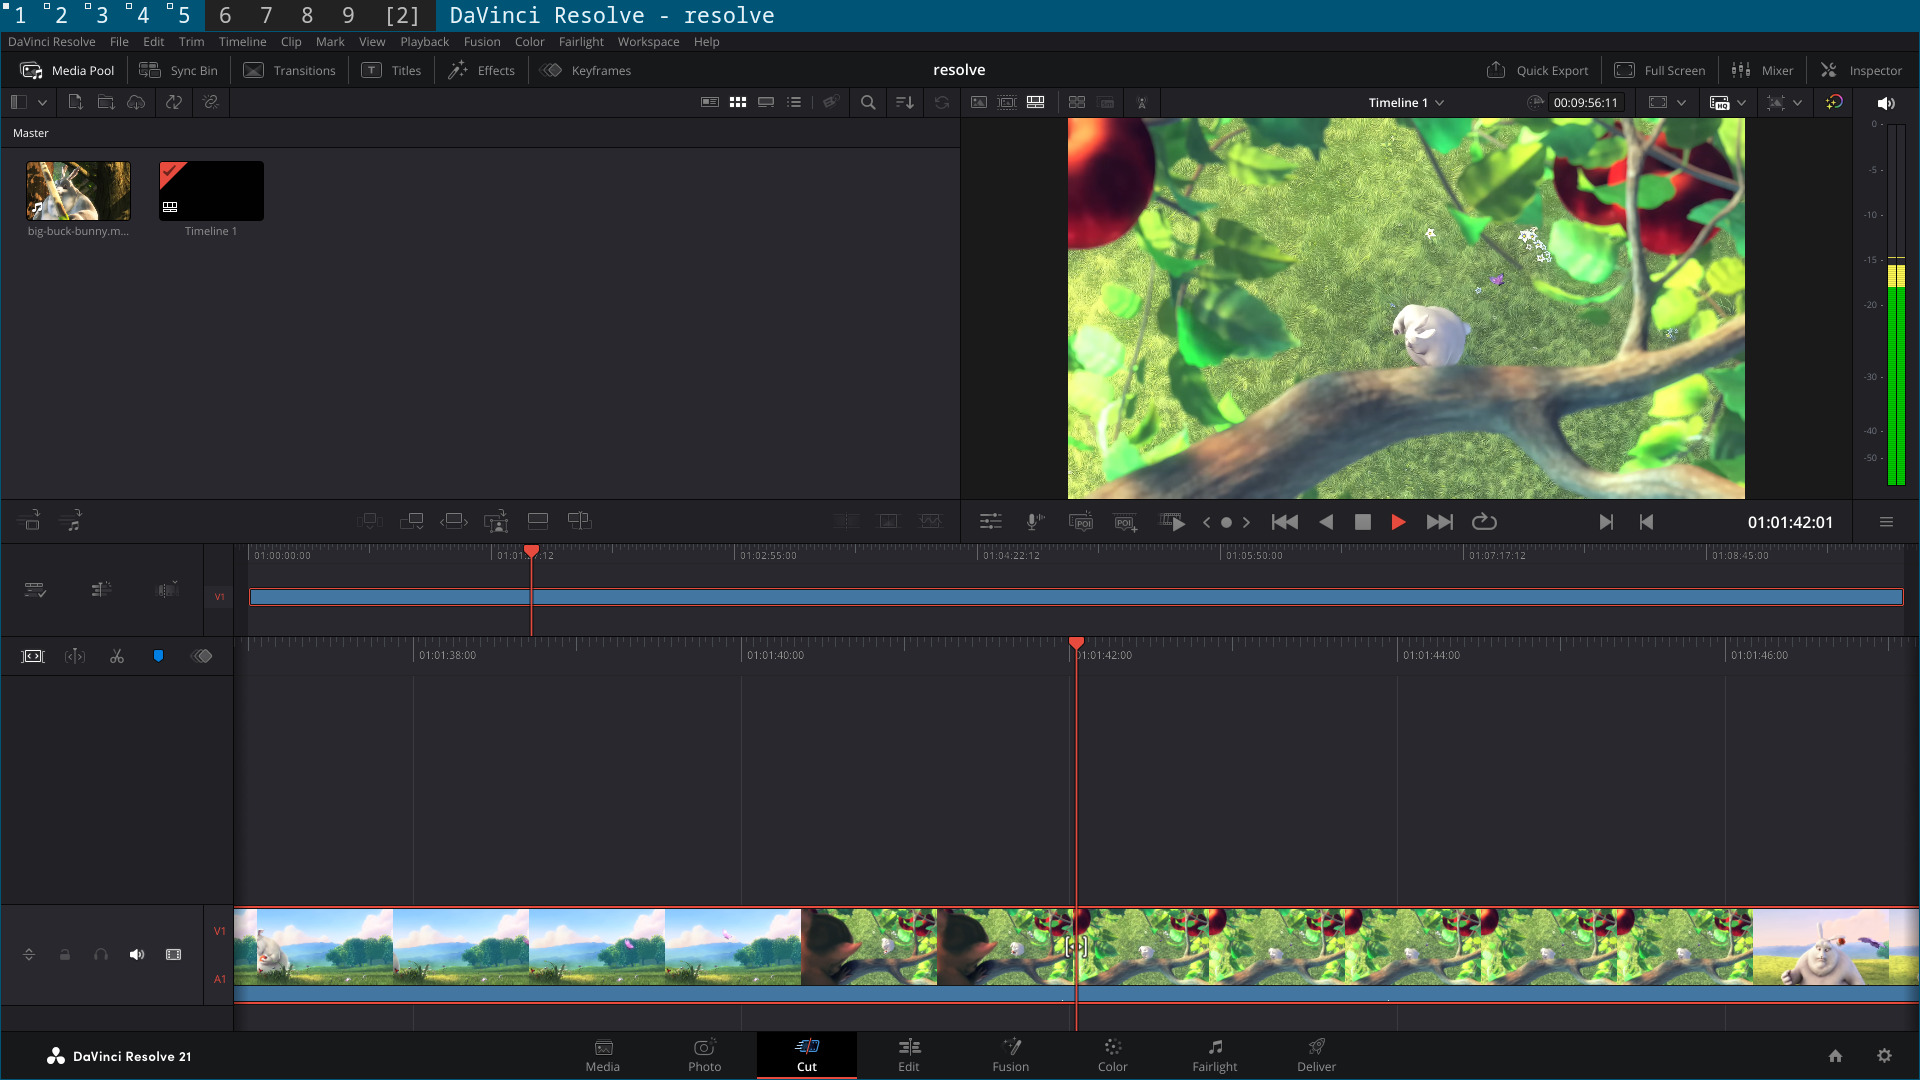Switch to the Color page

pos(1112,1055)
